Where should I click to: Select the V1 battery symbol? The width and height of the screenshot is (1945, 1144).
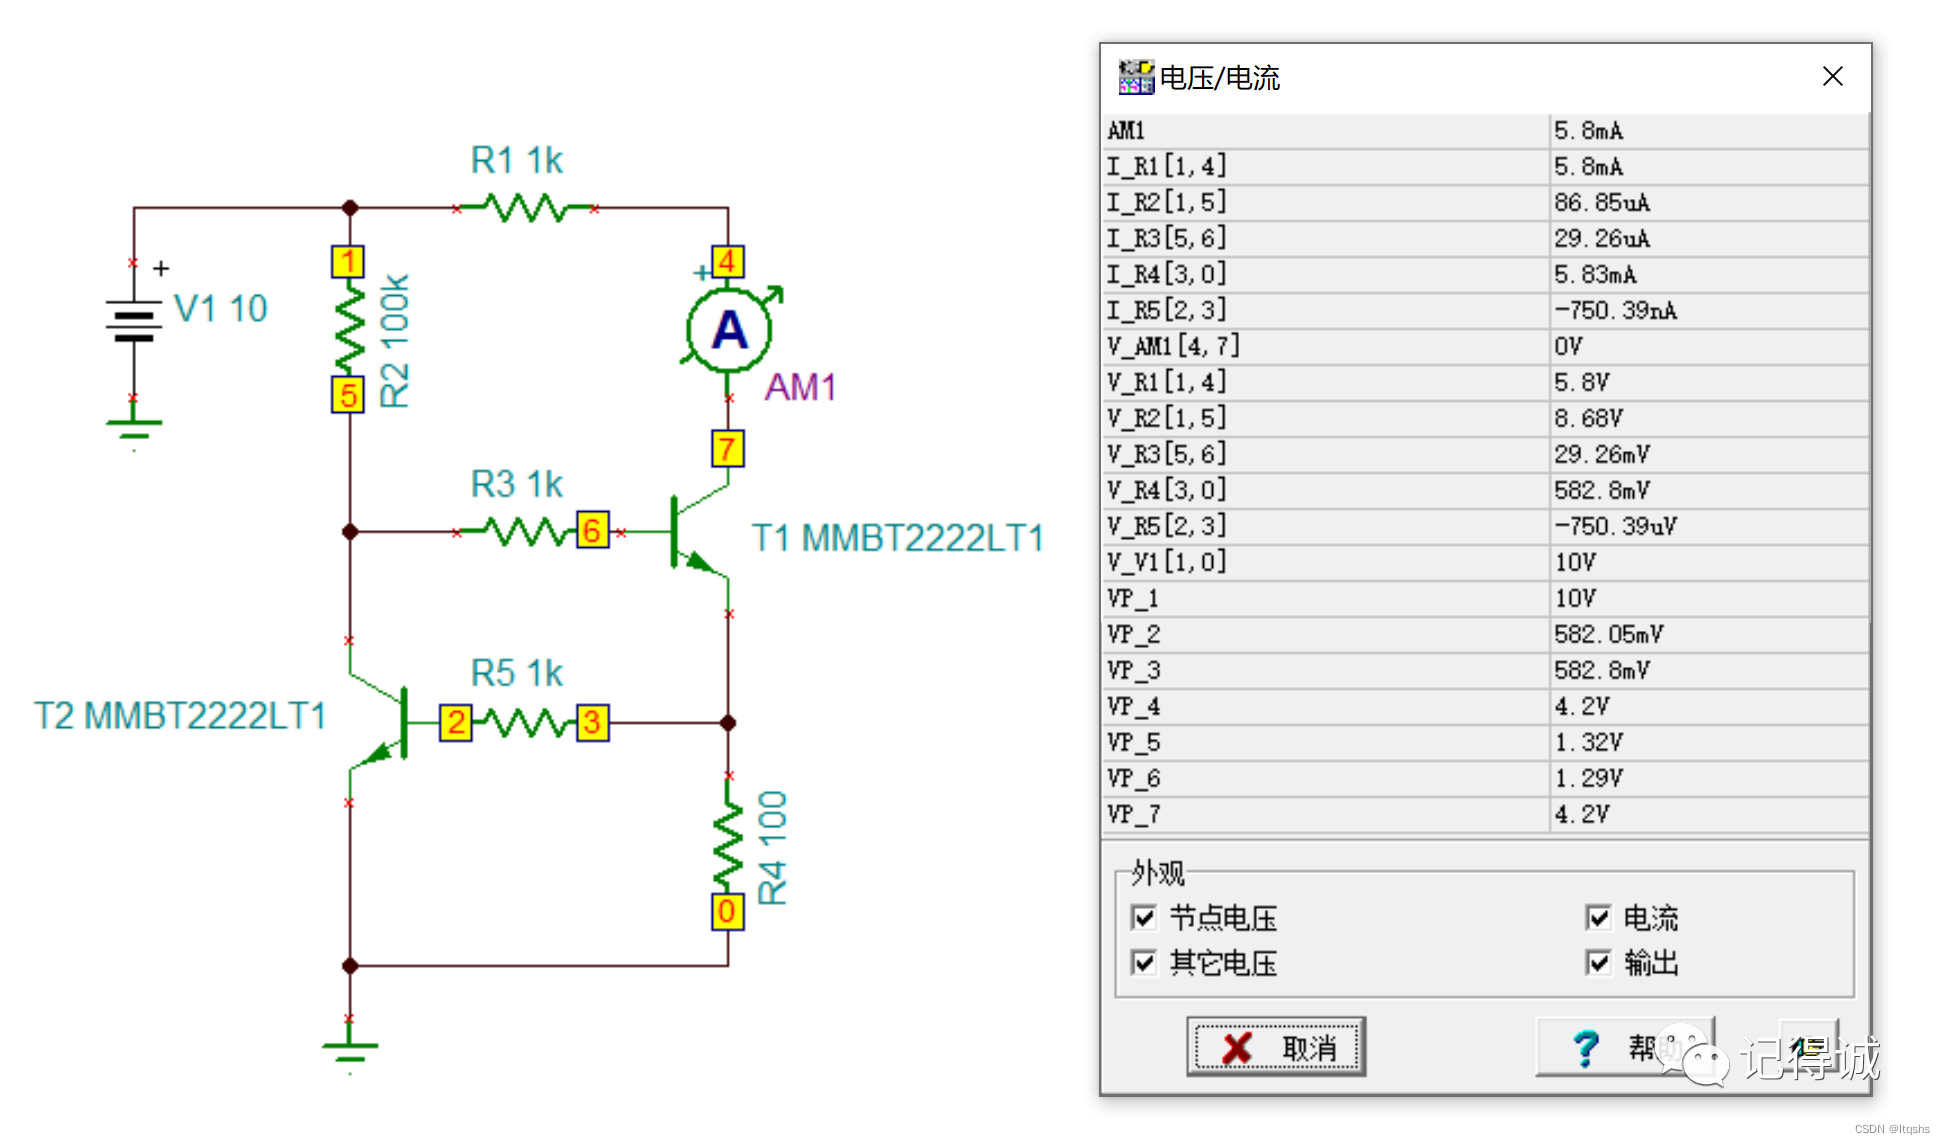pyautogui.click(x=134, y=322)
